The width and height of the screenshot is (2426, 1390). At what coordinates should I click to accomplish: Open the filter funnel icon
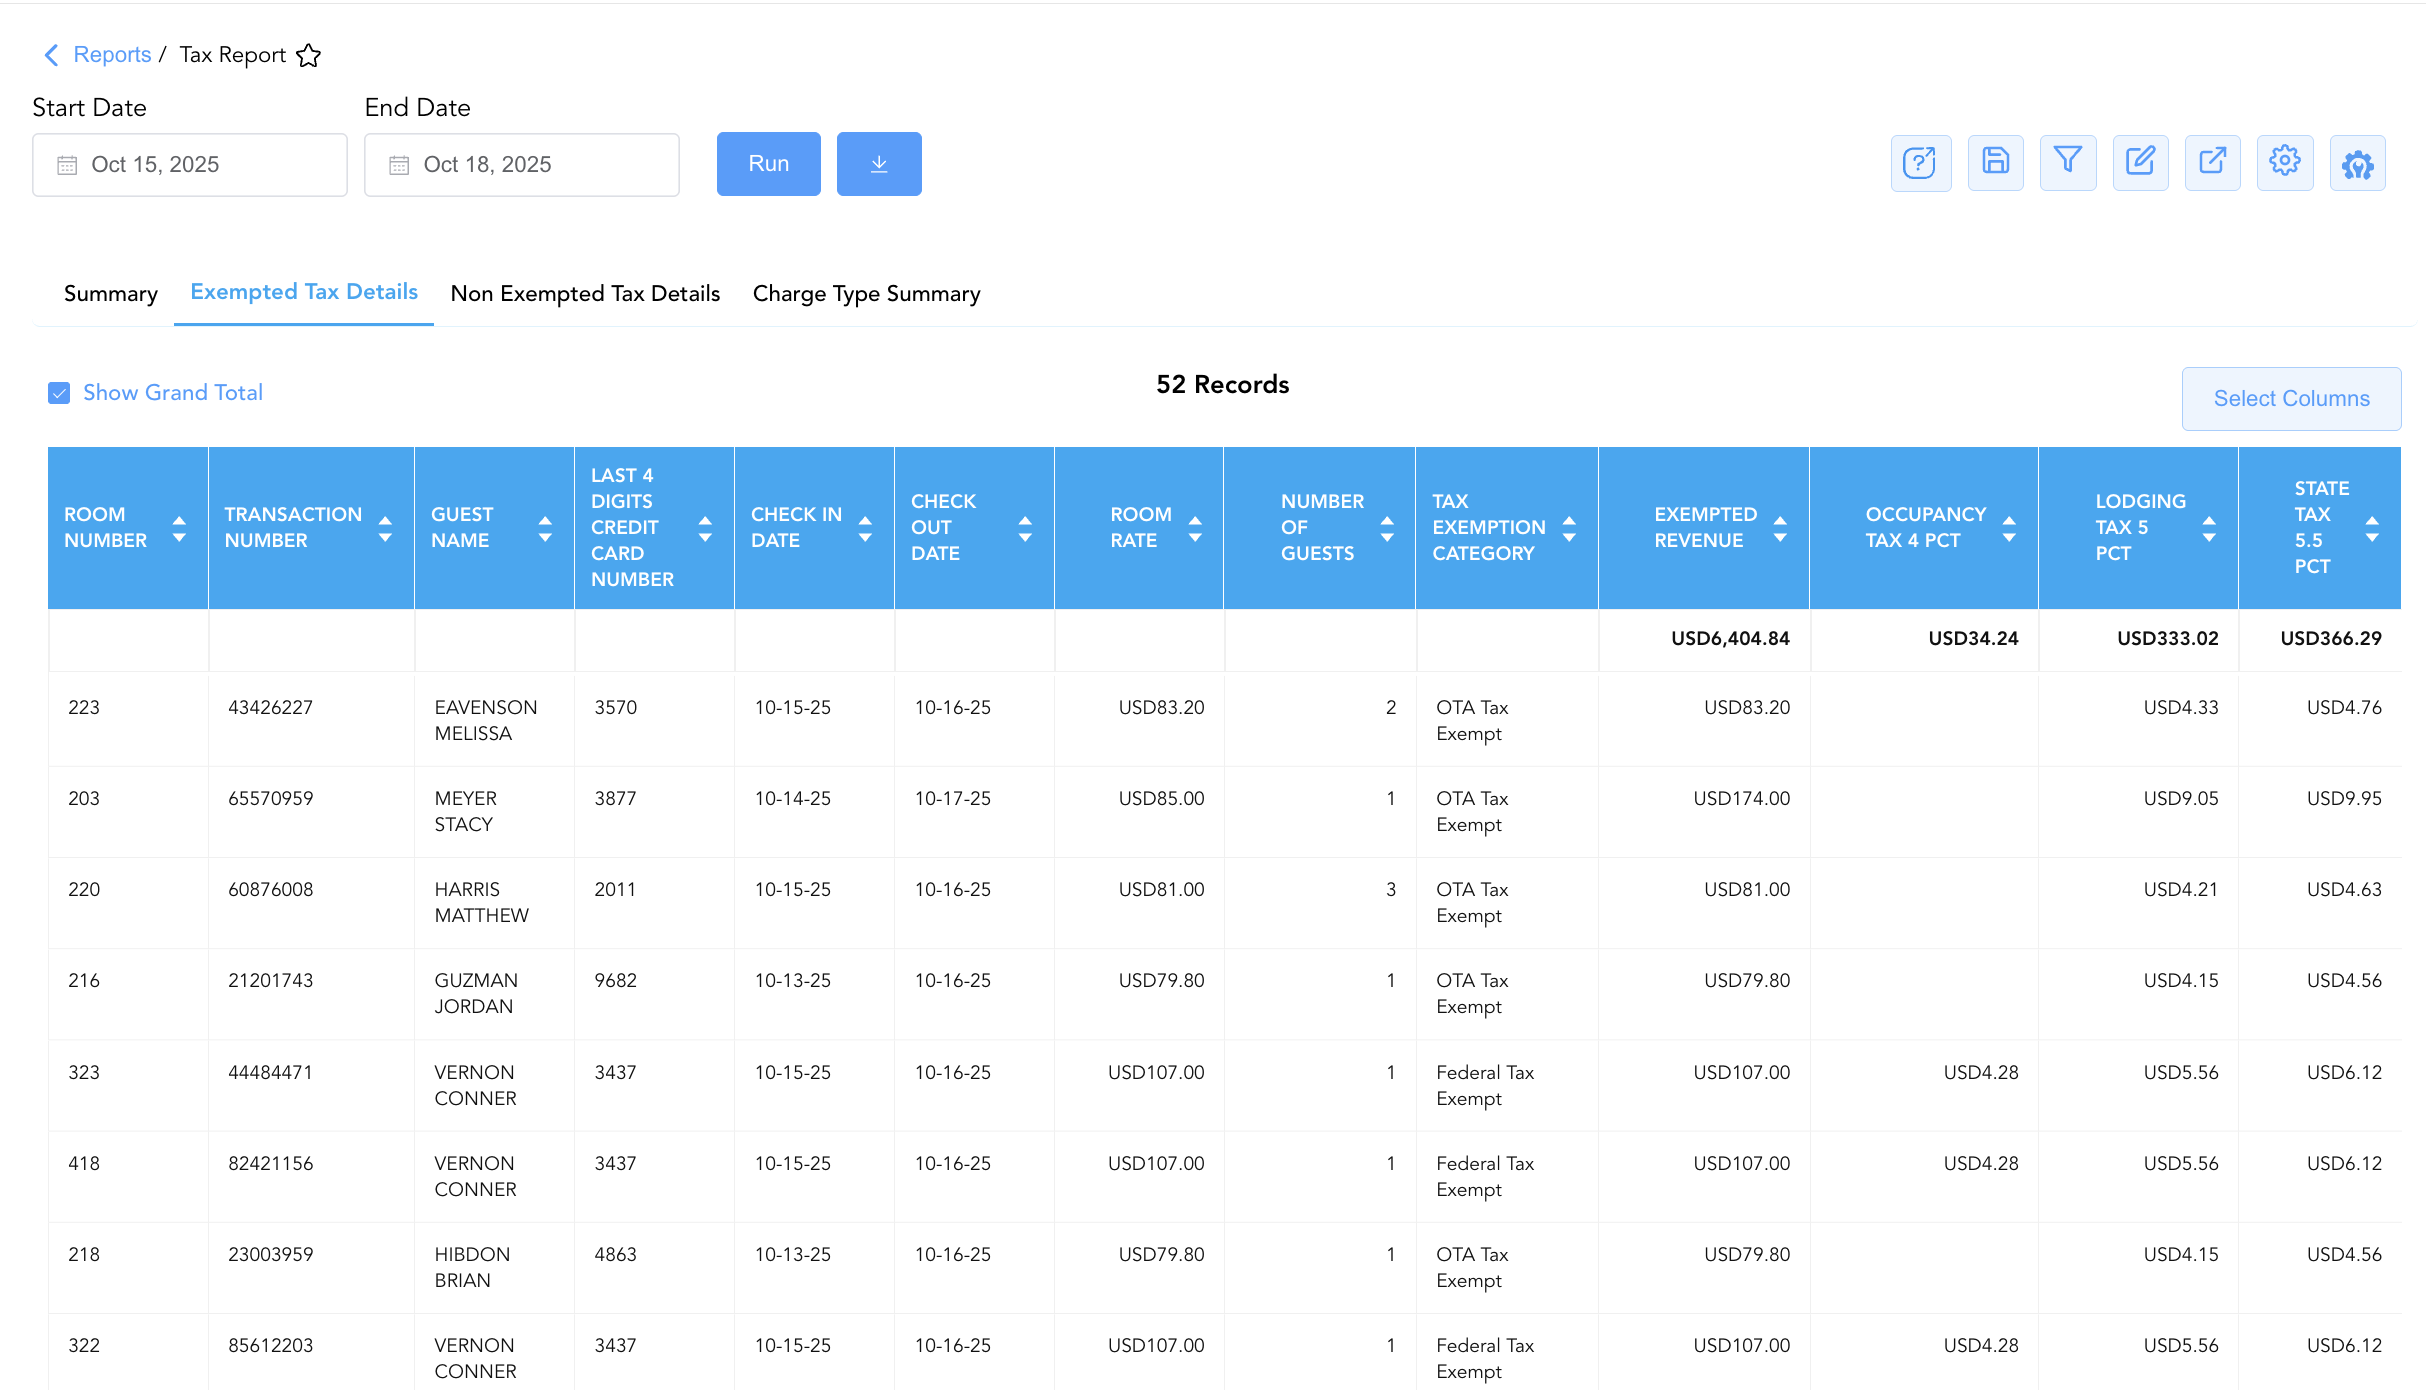pyautogui.click(x=2068, y=163)
